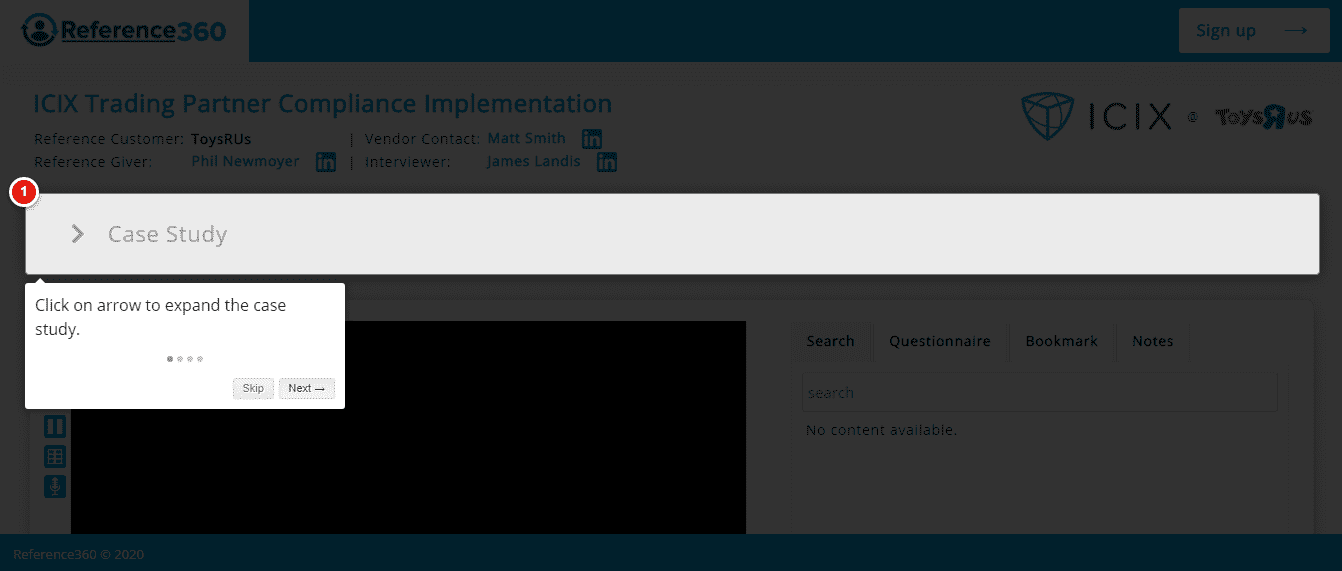Click the ICIX Trading Partner Compliance title
Image resolution: width=1342 pixels, height=571 pixels.
pyautogui.click(x=323, y=104)
